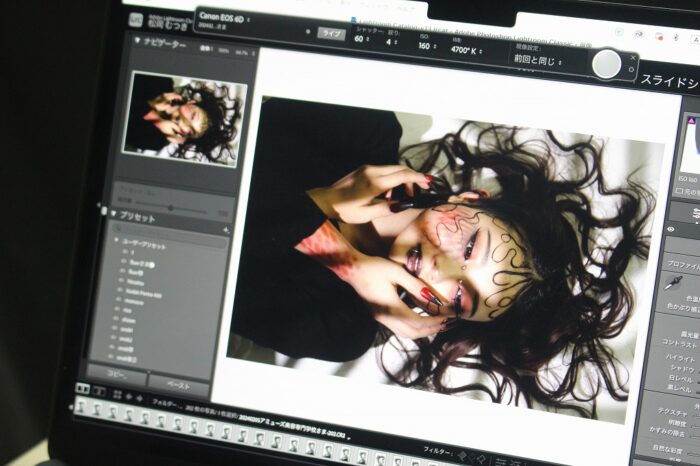Screen dimensions: 700x466
Task: Click the Lightroom Classic LrC logo icon
Action: [x=136, y=20]
